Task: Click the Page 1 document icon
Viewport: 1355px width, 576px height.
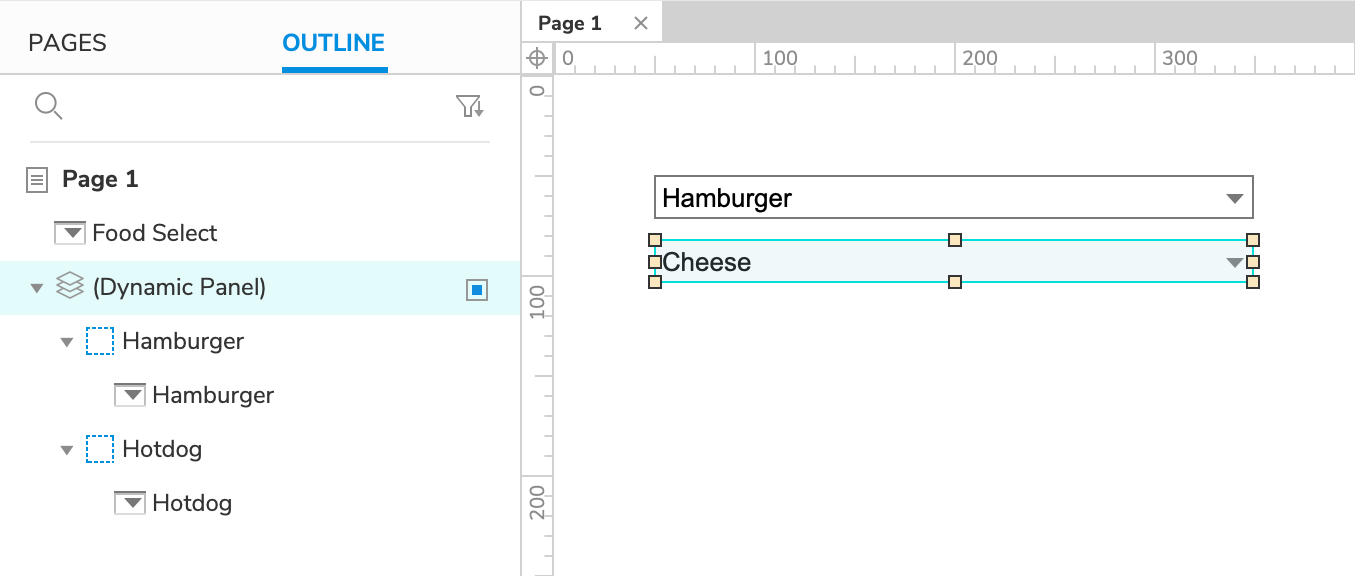Action: pos(37,180)
